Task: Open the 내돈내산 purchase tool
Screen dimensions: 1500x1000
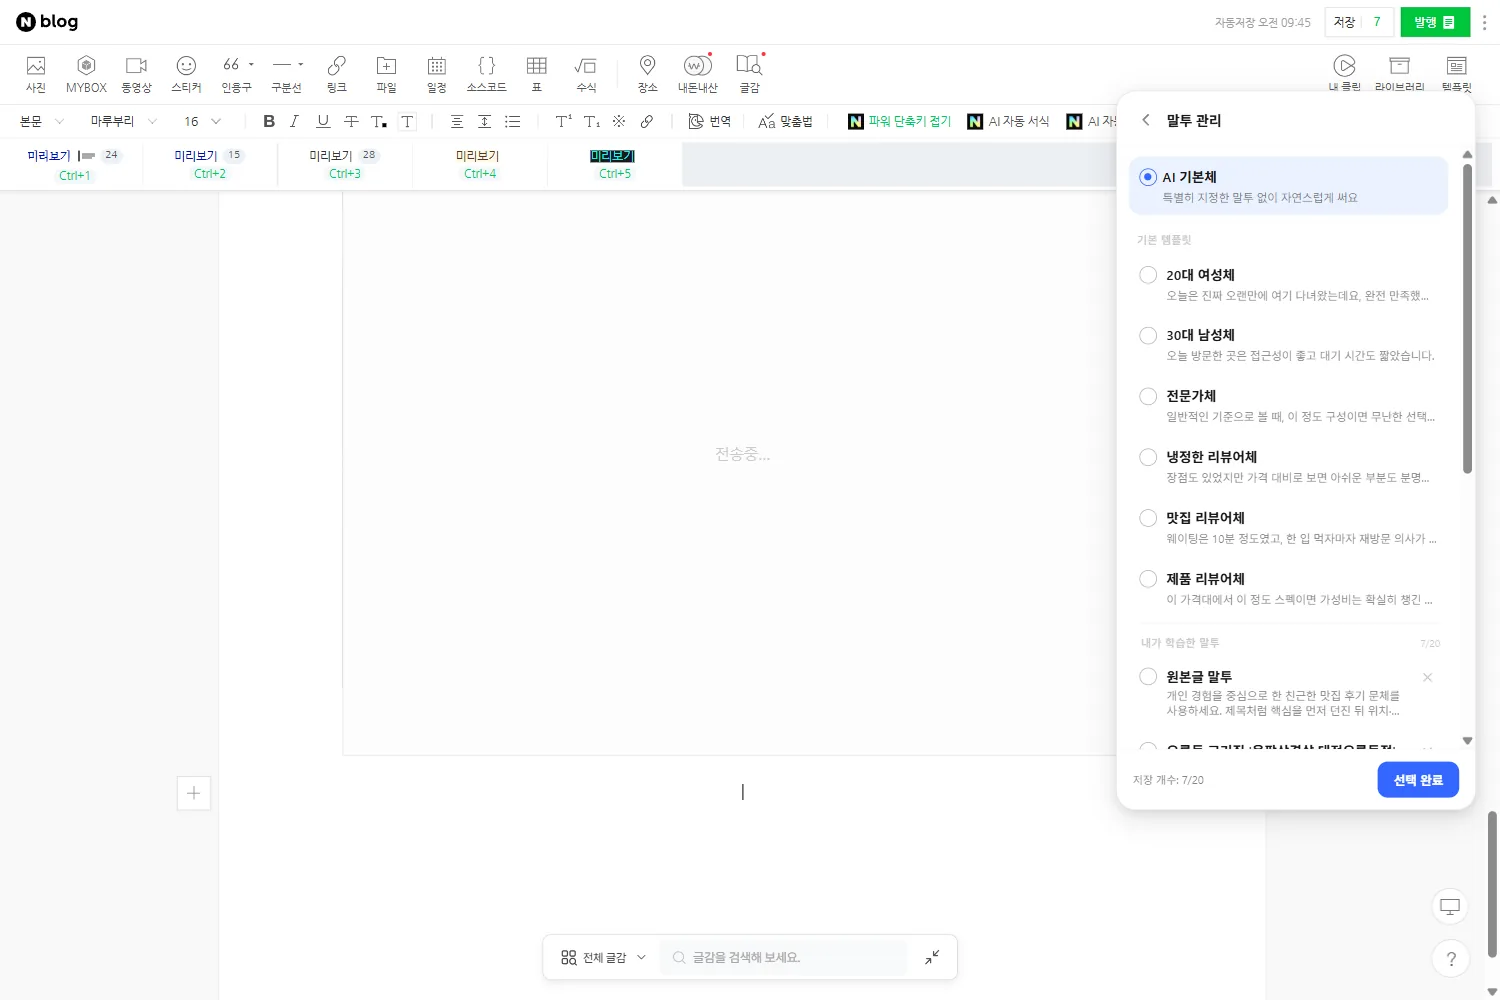Action: coord(697,74)
